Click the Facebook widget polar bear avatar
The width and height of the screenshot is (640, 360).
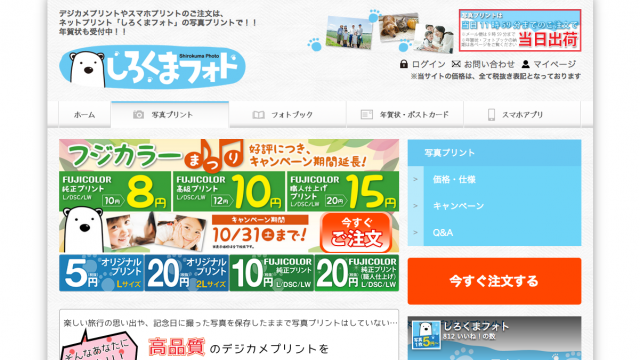point(426,336)
